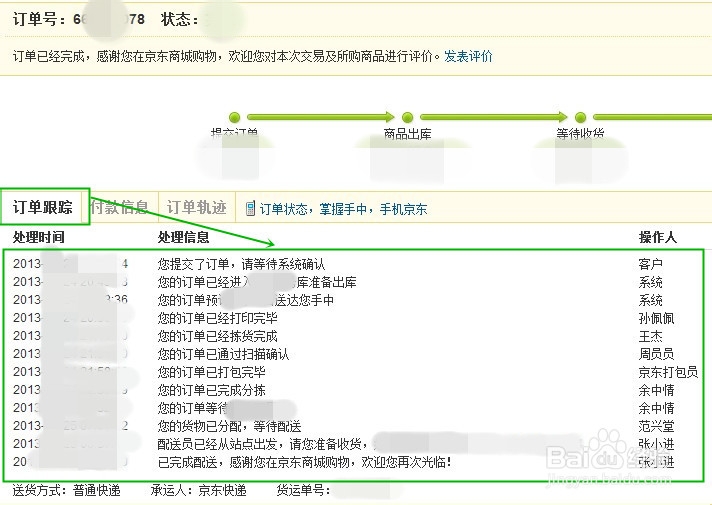Open the 发表评价 review link
The height and width of the screenshot is (505, 712).
coord(468,56)
